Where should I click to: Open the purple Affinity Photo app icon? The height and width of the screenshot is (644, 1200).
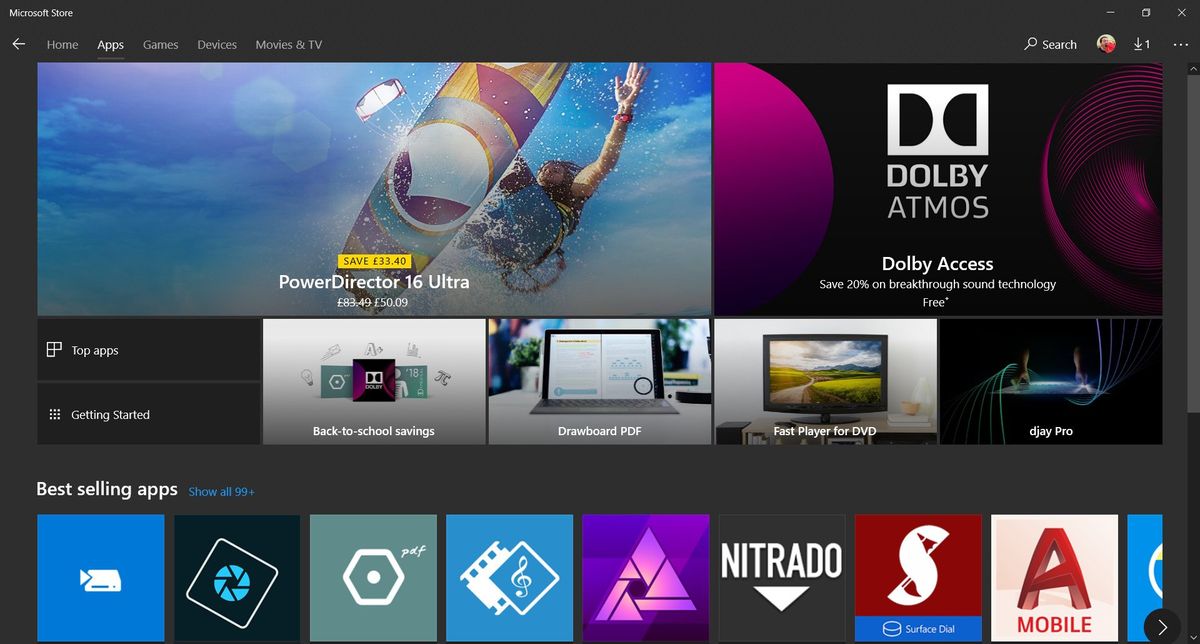point(645,578)
